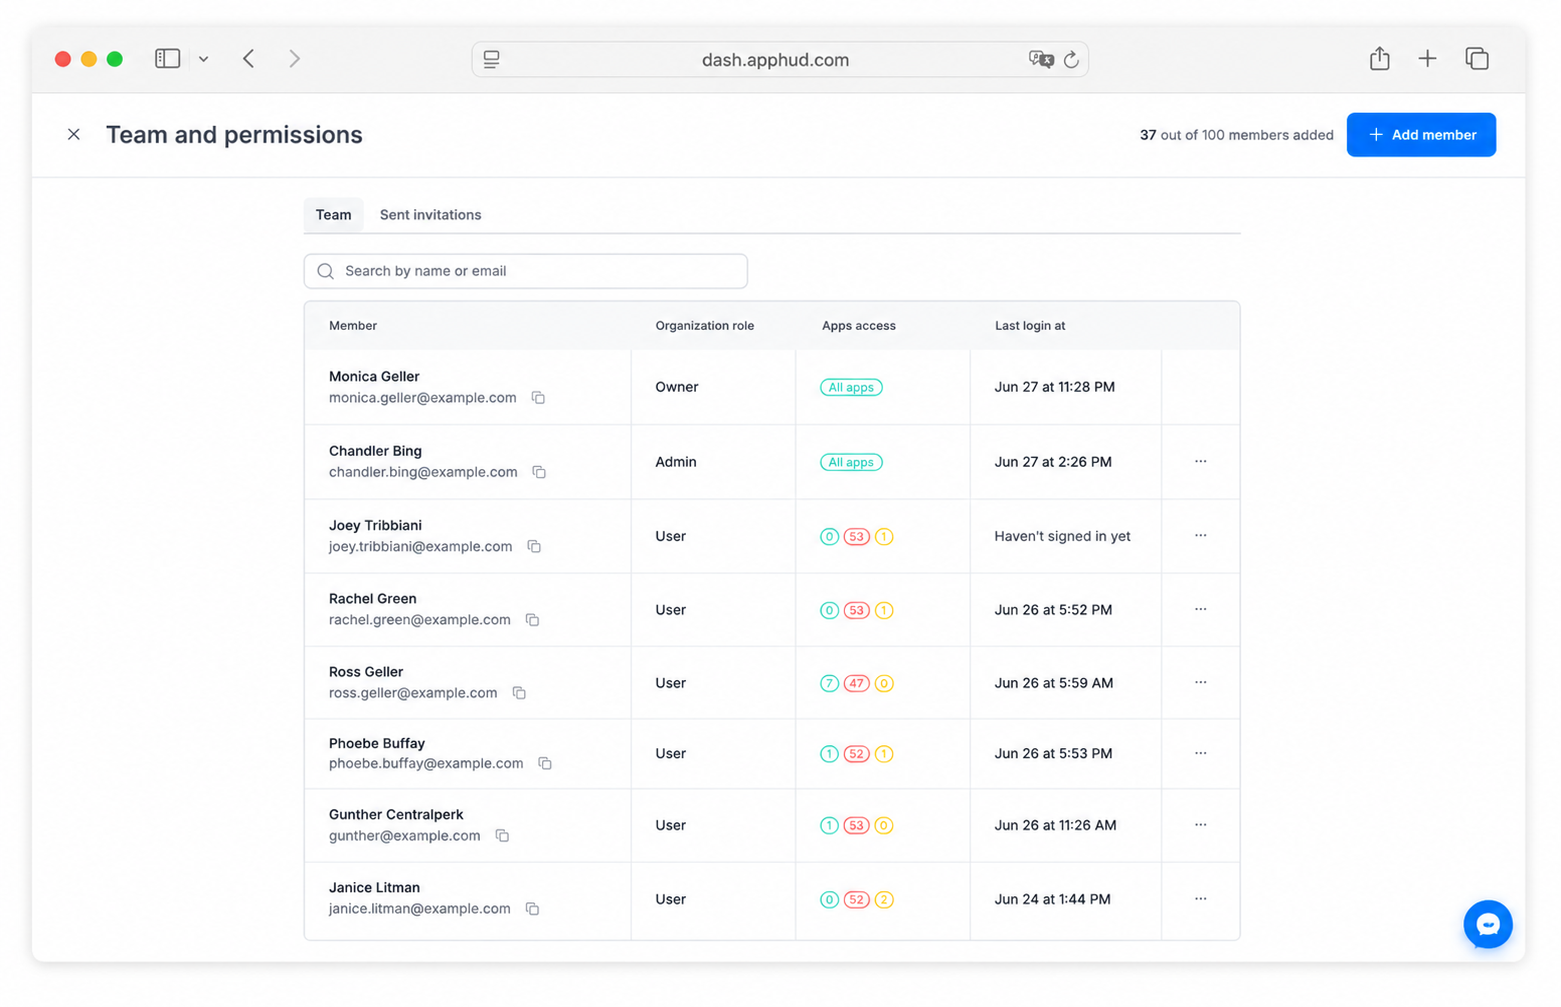The image size is (1561, 1007).
Task: Copy Phoebe Buffay's email address
Action: pyautogui.click(x=545, y=764)
